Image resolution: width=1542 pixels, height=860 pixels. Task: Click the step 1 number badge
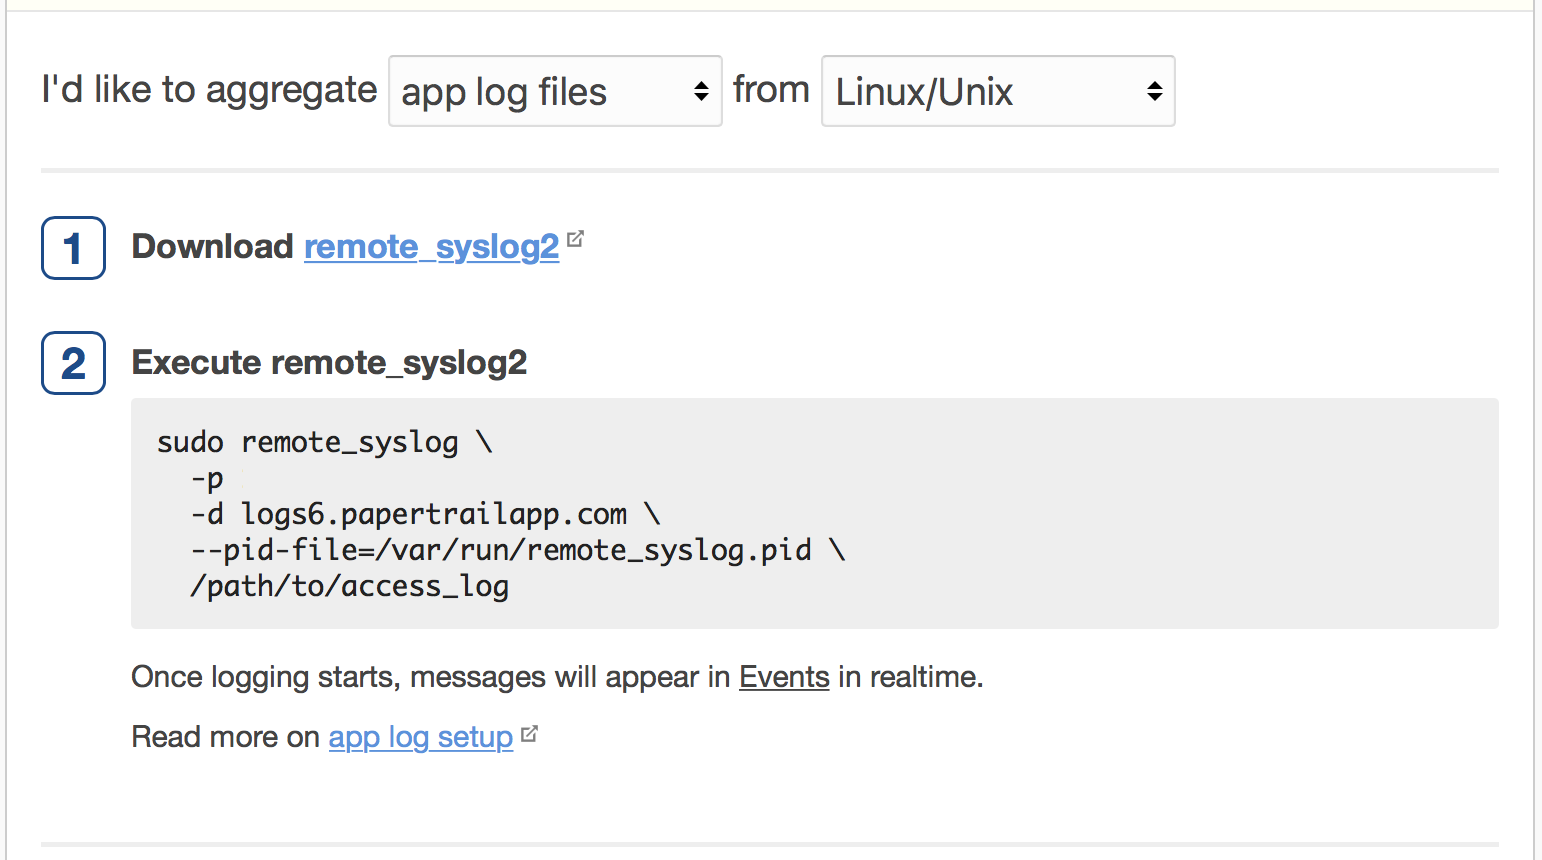click(73, 248)
